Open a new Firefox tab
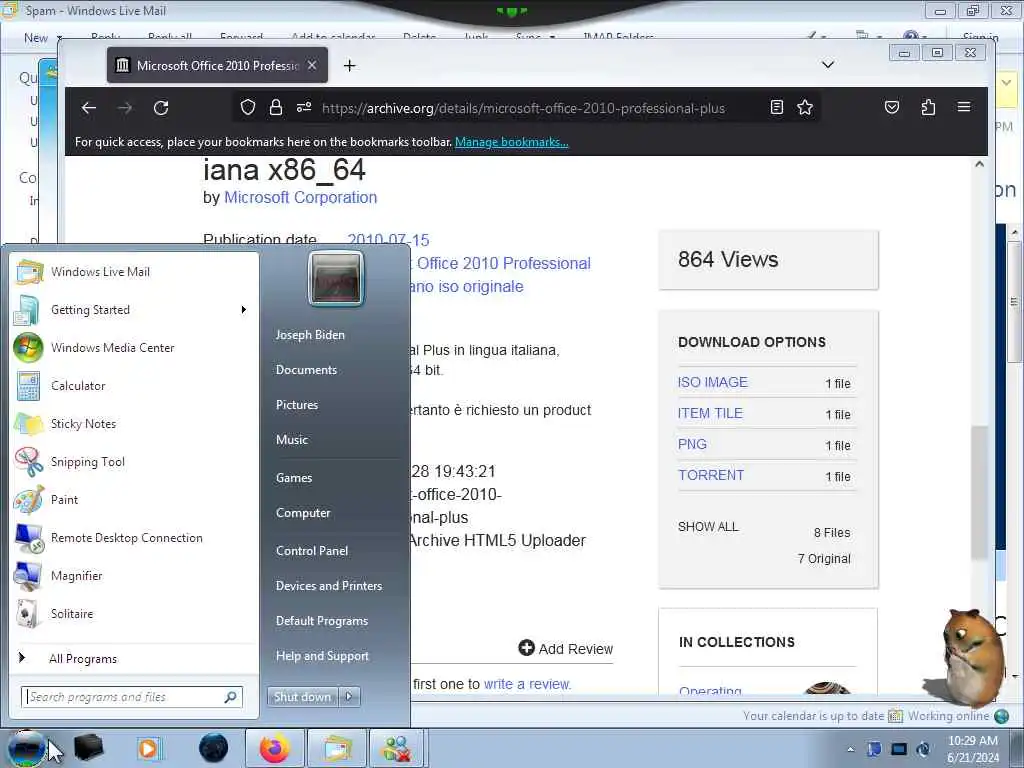 349,65
